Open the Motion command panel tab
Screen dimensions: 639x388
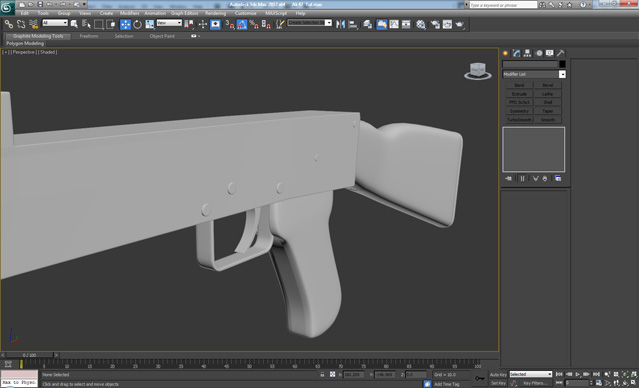[x=539, y=53]
